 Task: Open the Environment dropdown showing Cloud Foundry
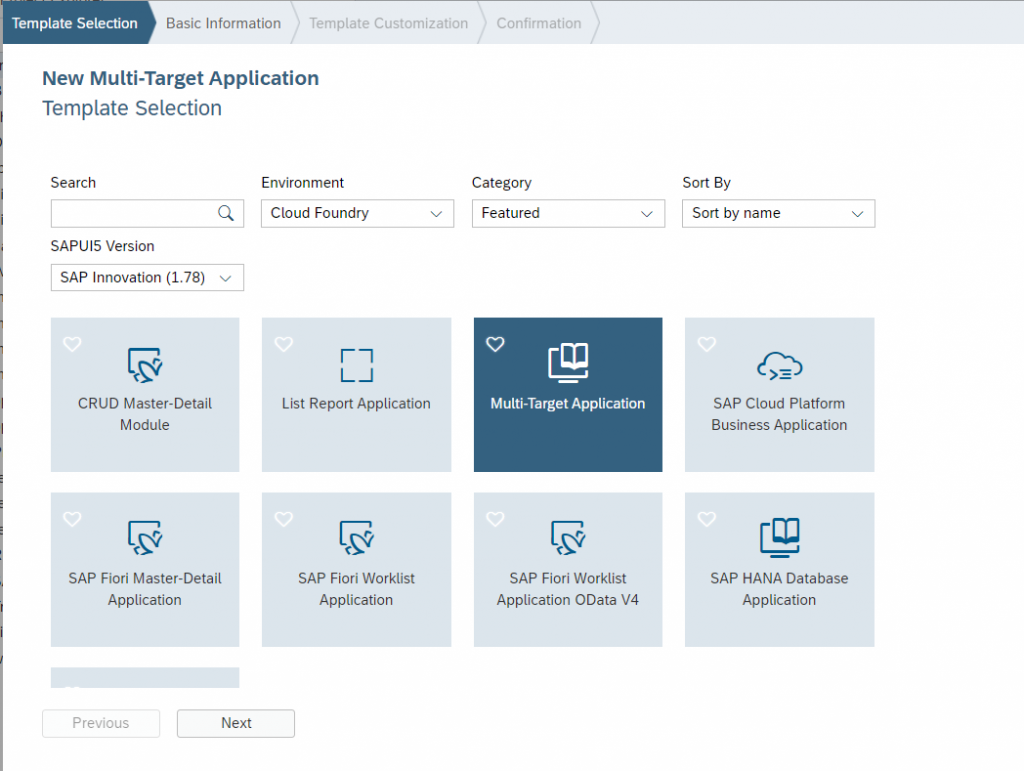(357, 213)
